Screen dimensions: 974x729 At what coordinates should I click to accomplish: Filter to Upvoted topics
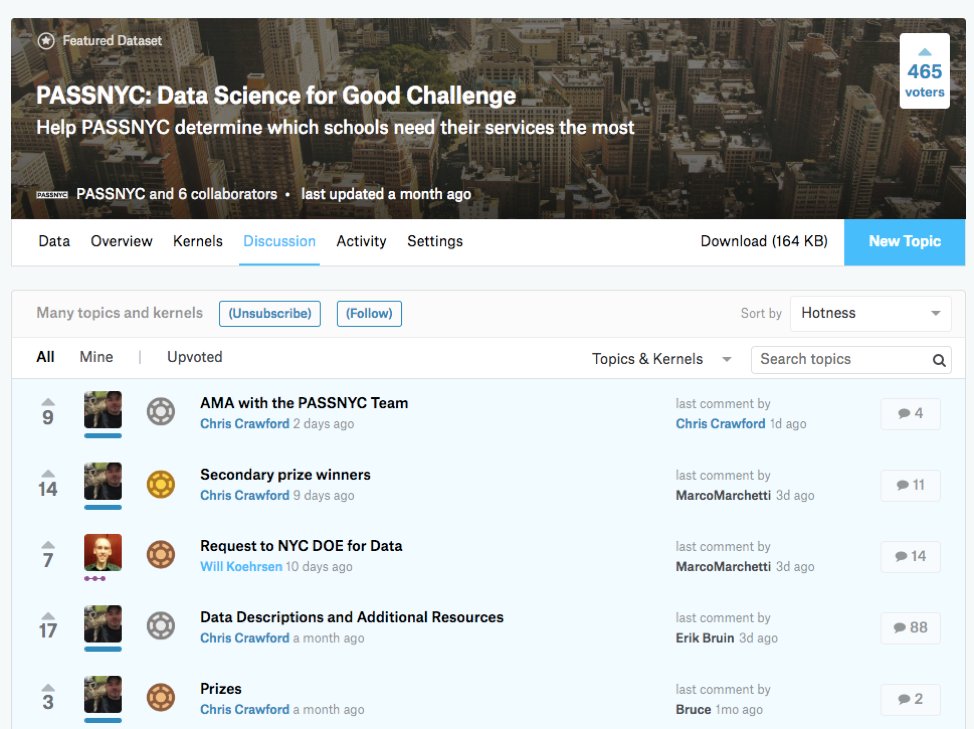point(194,357)
